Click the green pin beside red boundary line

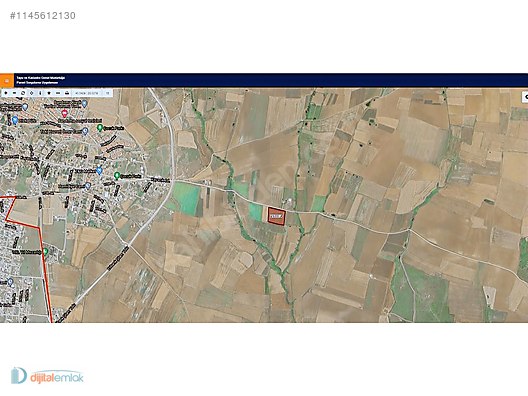(x=45, y=251)
